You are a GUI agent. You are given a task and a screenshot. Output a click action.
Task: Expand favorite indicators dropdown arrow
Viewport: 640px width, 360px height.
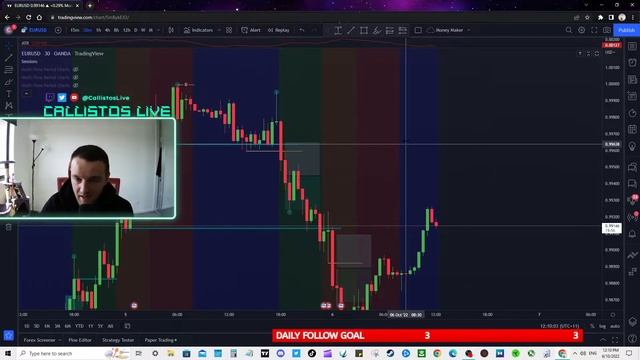tap(219, 30)
